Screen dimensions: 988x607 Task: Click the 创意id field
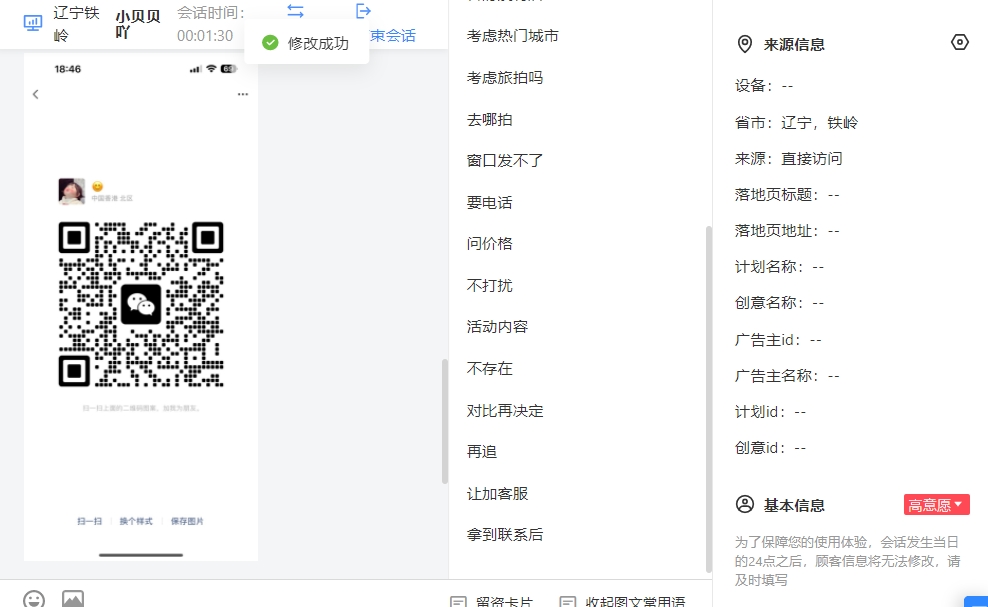pos(771,448)
